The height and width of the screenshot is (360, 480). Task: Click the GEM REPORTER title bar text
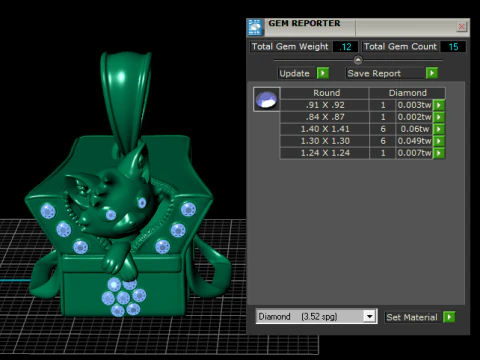coord(304,23)
